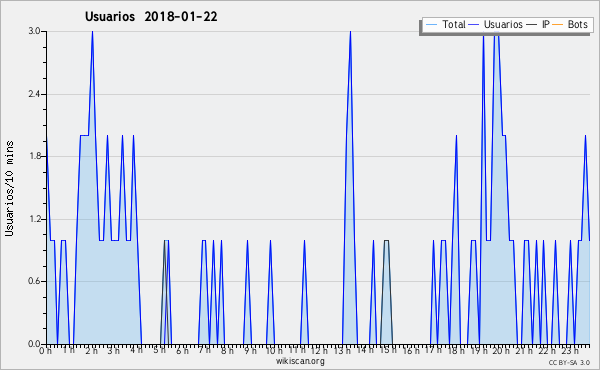
Task: Click the 'wikiscan.org' label below the axis
Action: (x=300, y=361)
